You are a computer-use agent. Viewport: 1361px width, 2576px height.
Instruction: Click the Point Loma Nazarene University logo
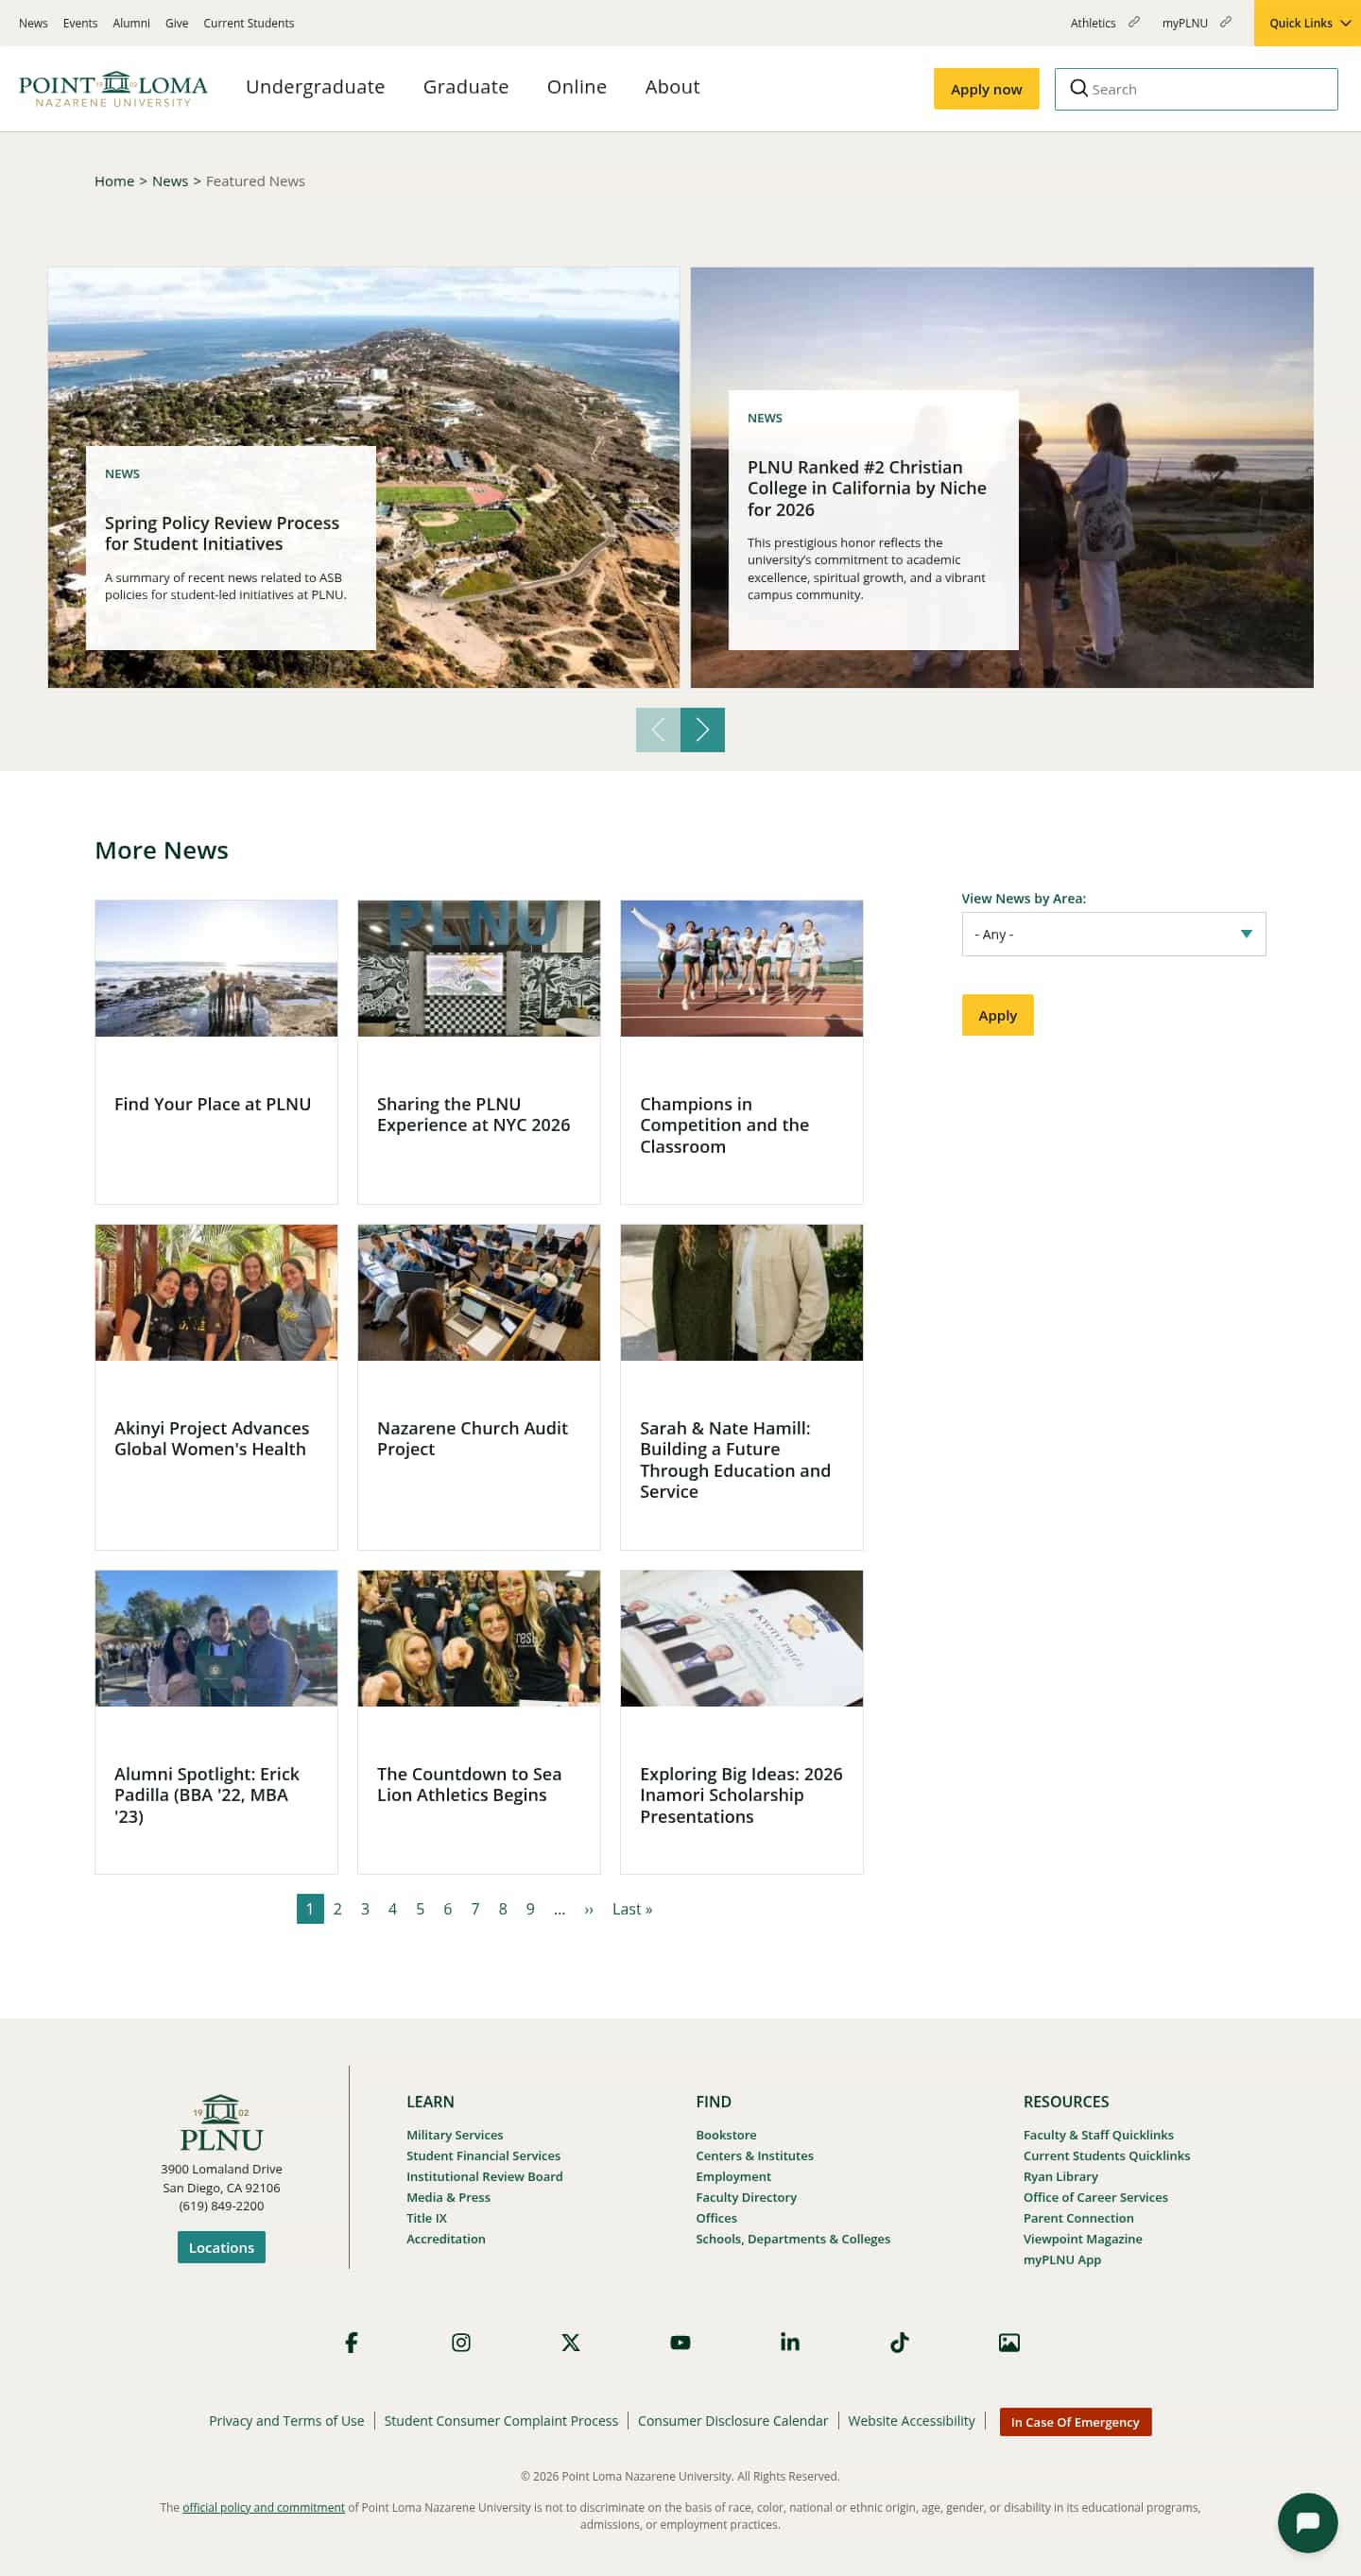113,89
